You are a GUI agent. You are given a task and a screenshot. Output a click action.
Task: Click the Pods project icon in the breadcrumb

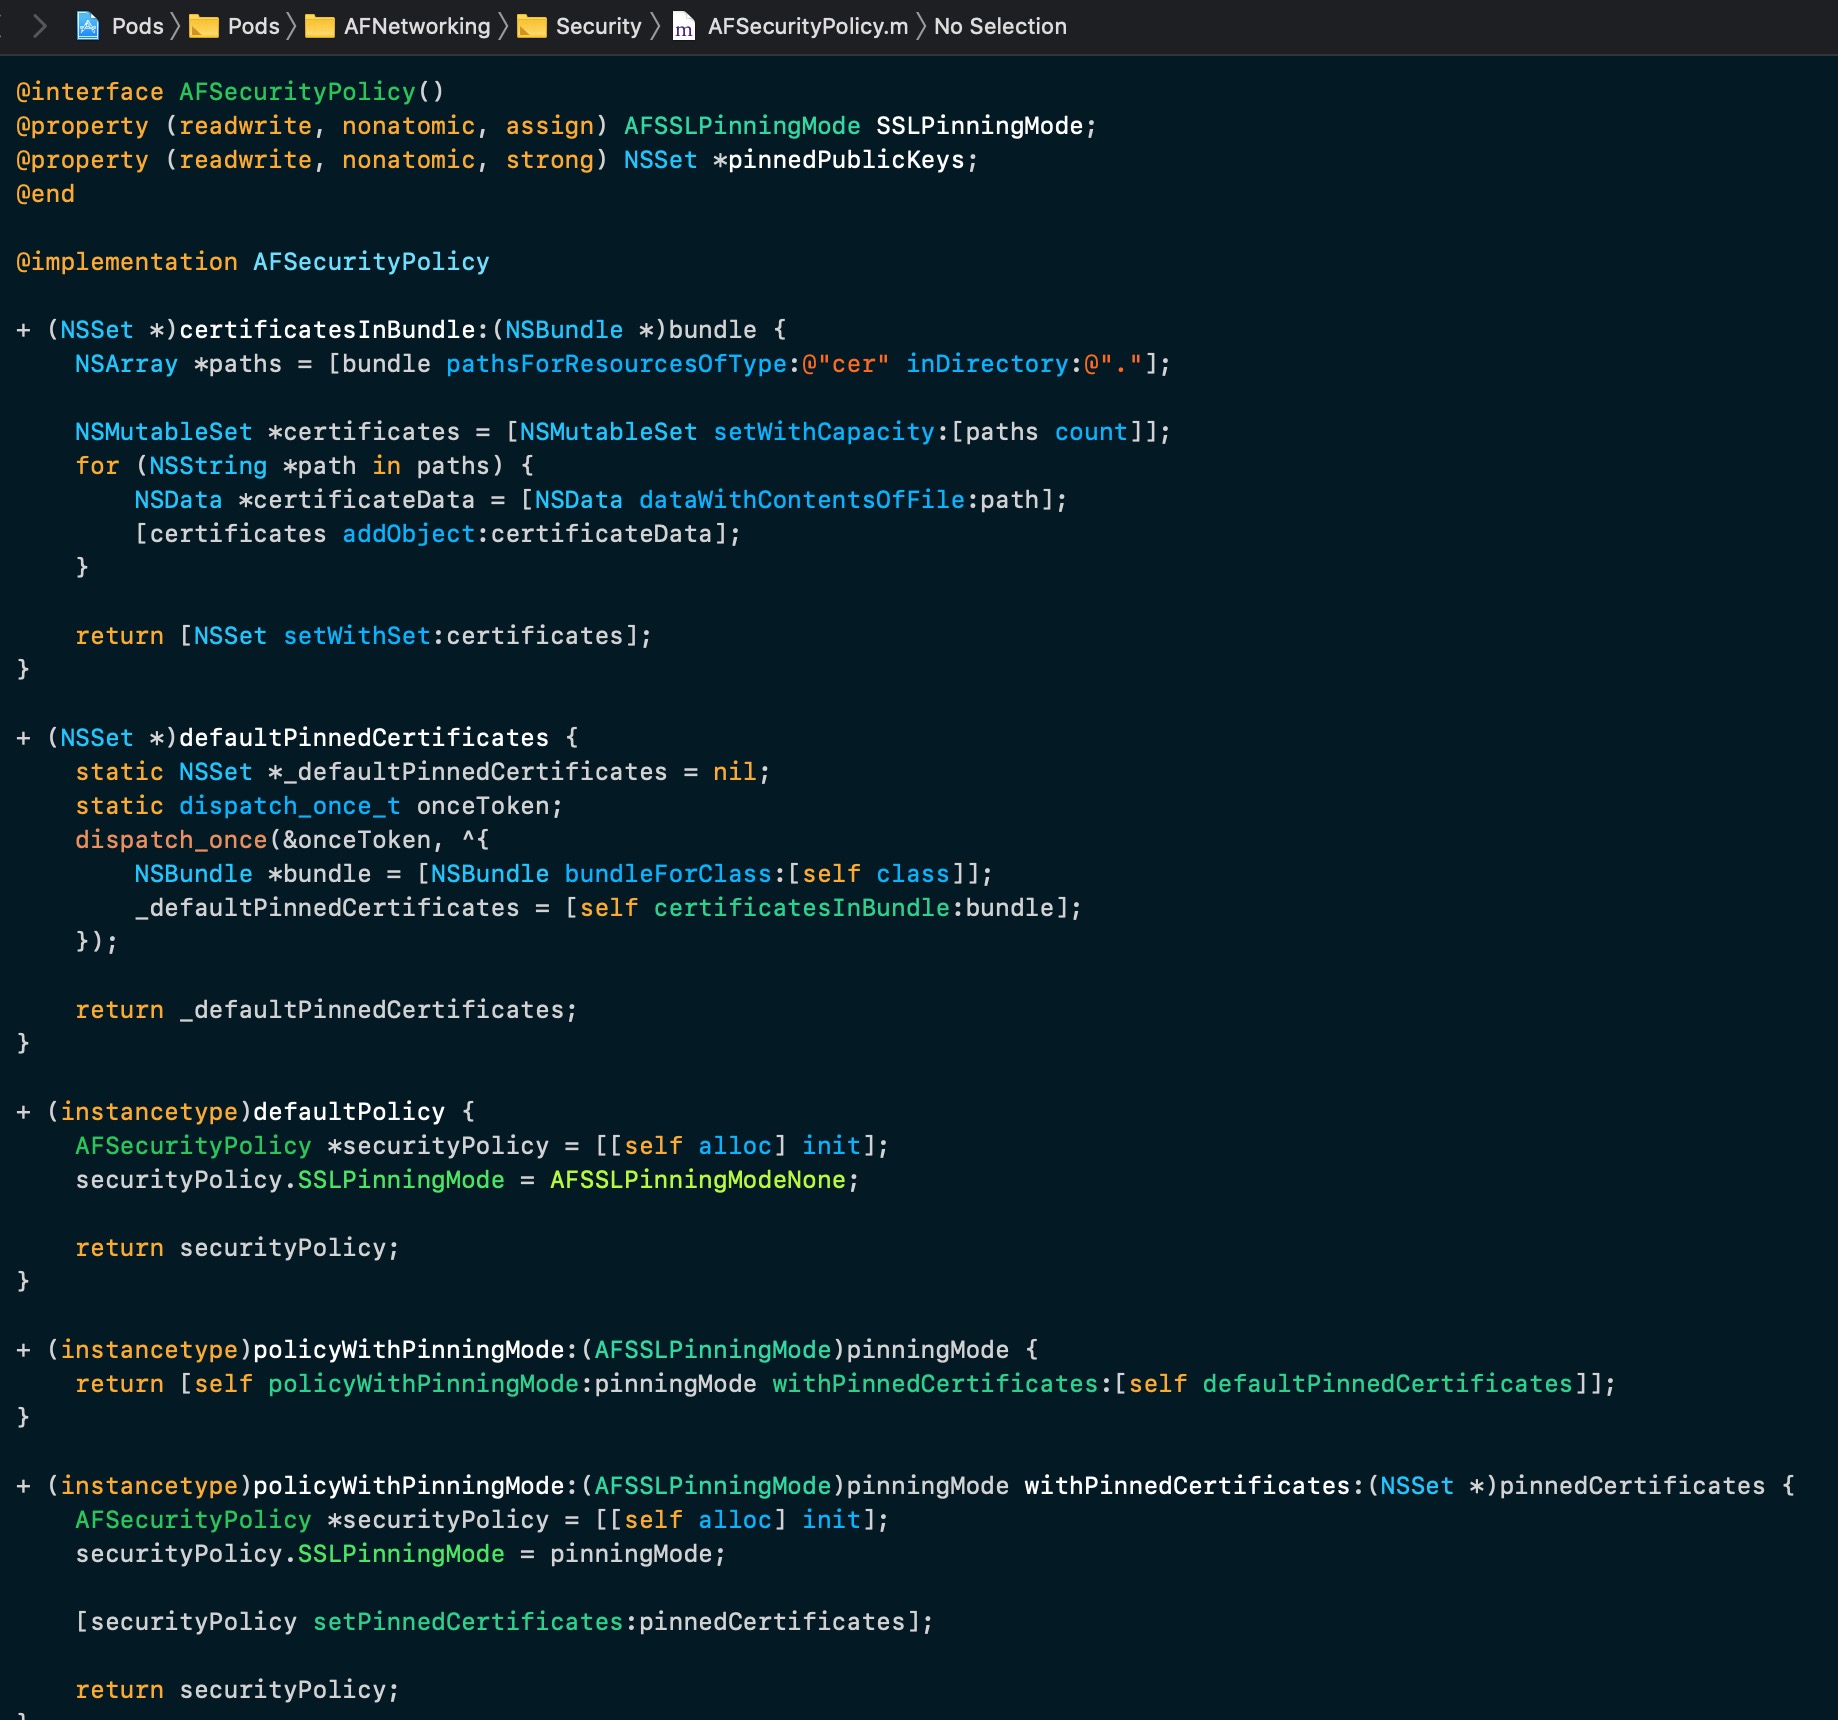click(88, 26)
